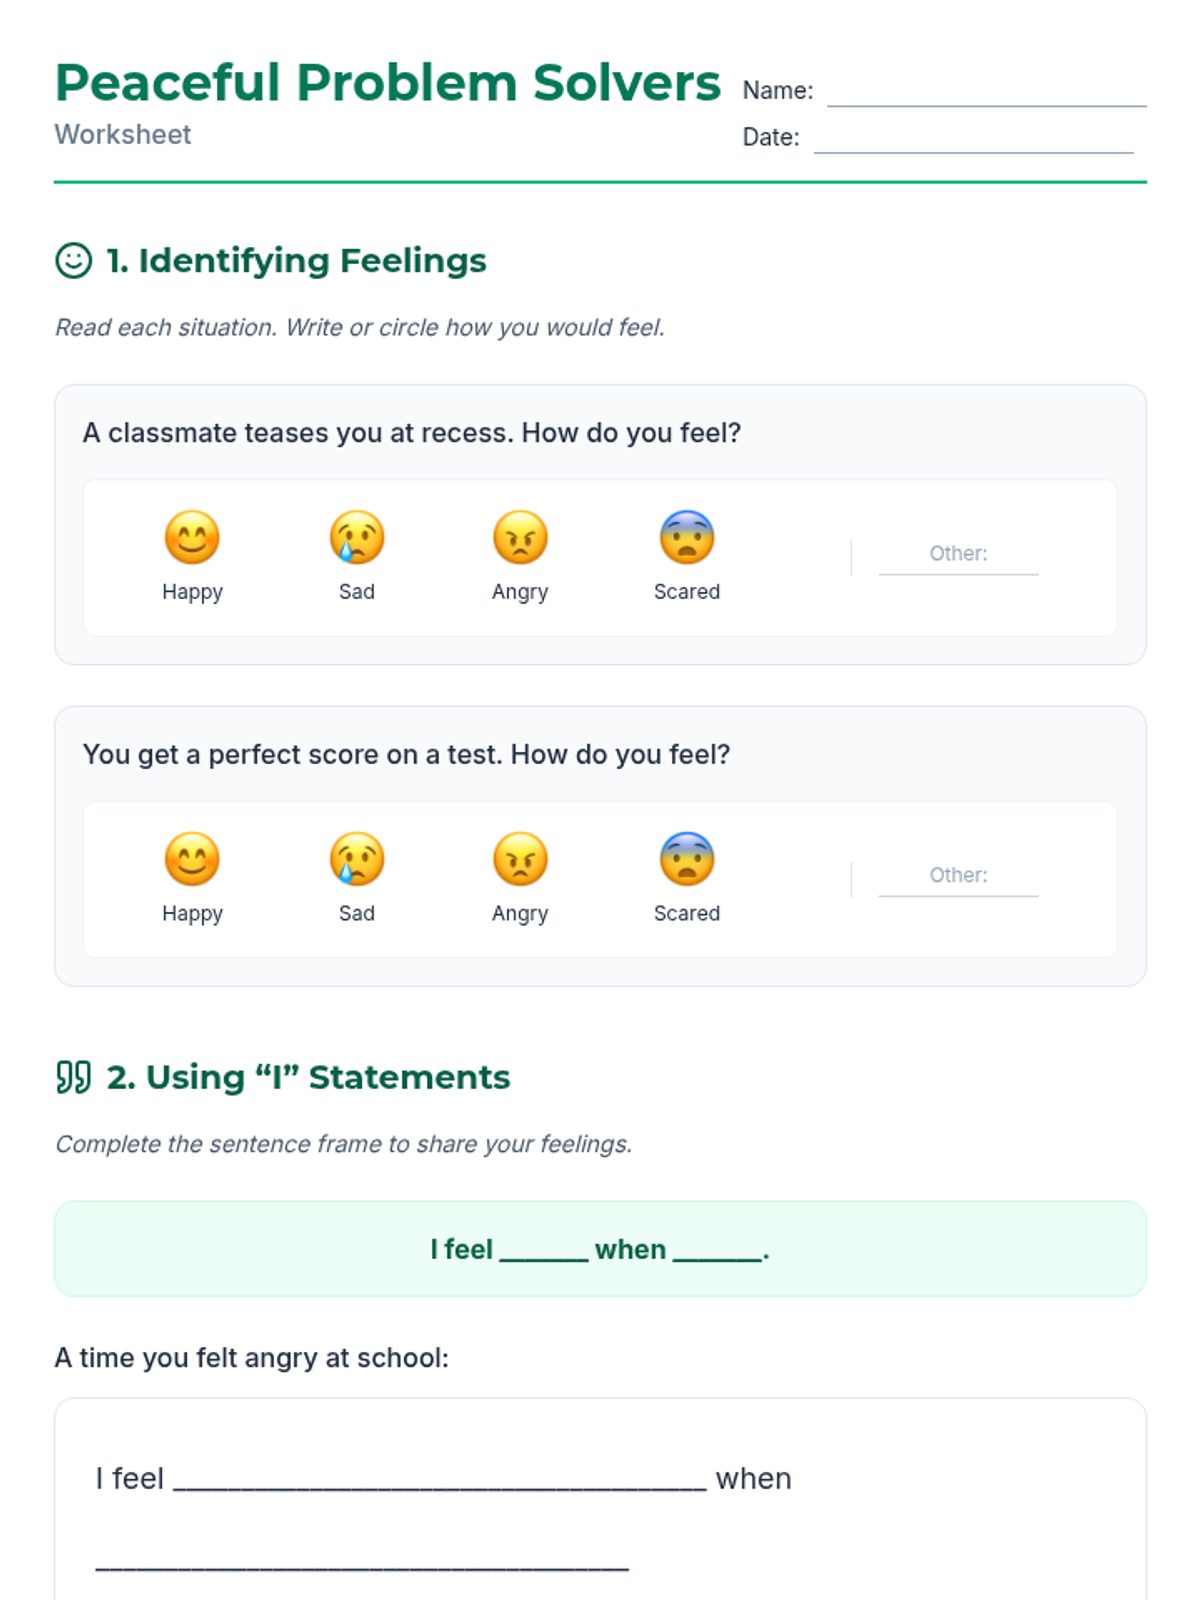Screen dimensions: 1200x1600
Task: Click the Peaceful Problem Solvers title
Action: coord(388,83)
